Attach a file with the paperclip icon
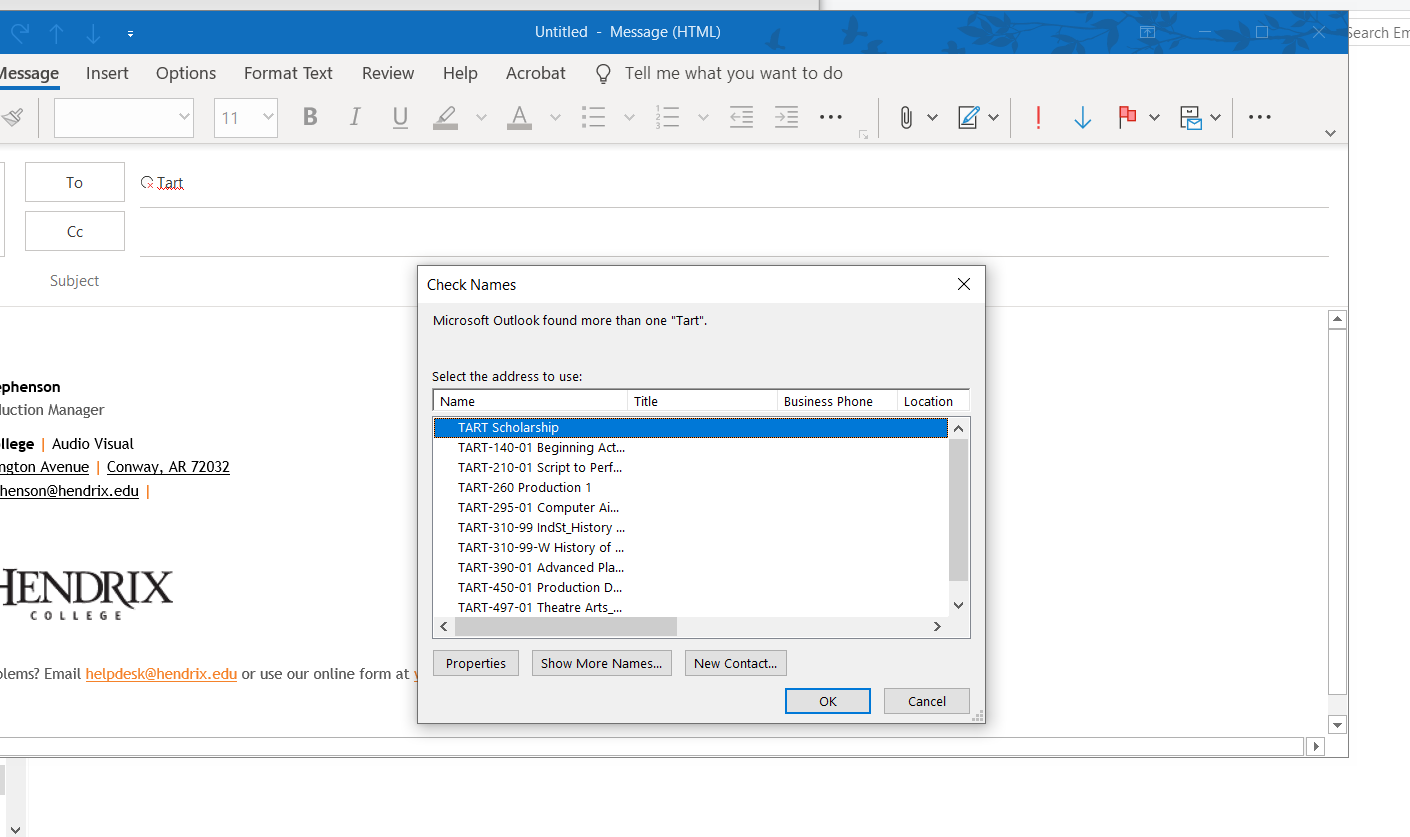 [x=906, y=118]
